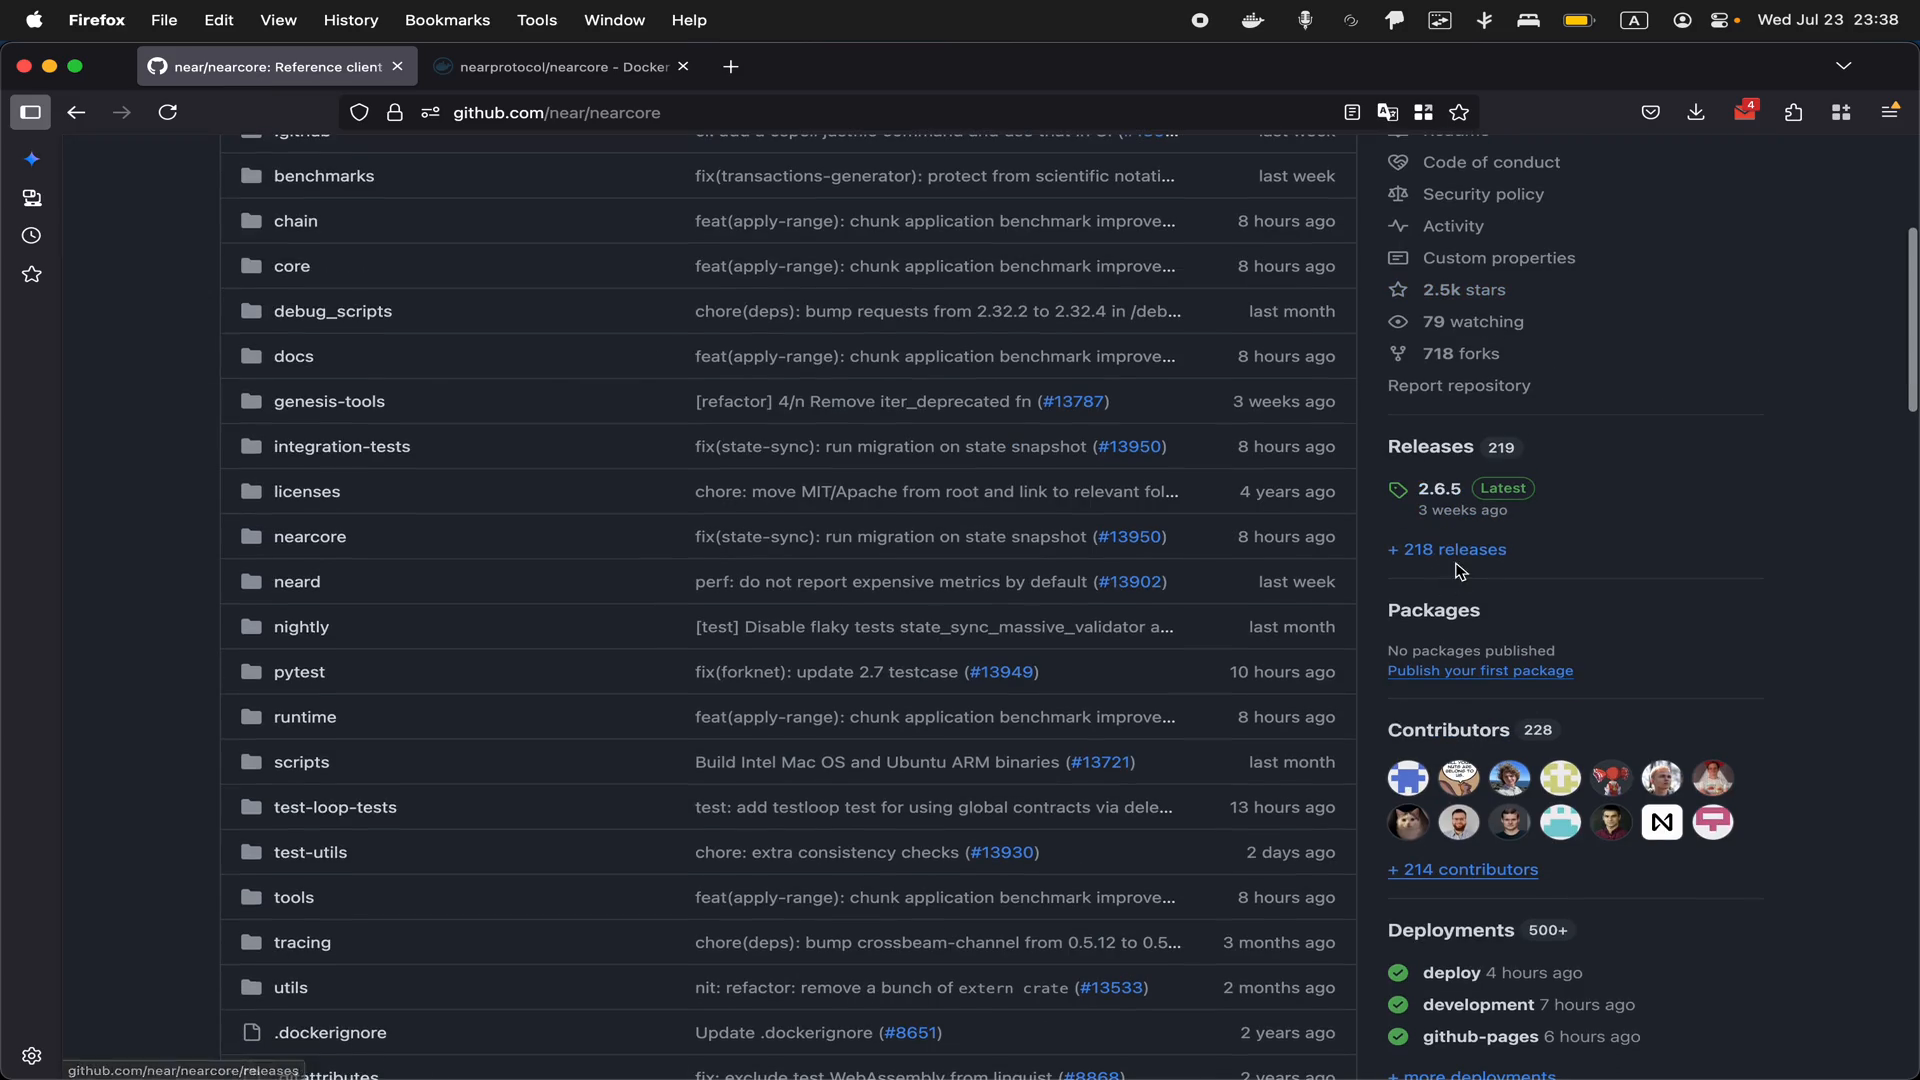Open the Firefox application hamburger menu

click(x=1890, y=111)
